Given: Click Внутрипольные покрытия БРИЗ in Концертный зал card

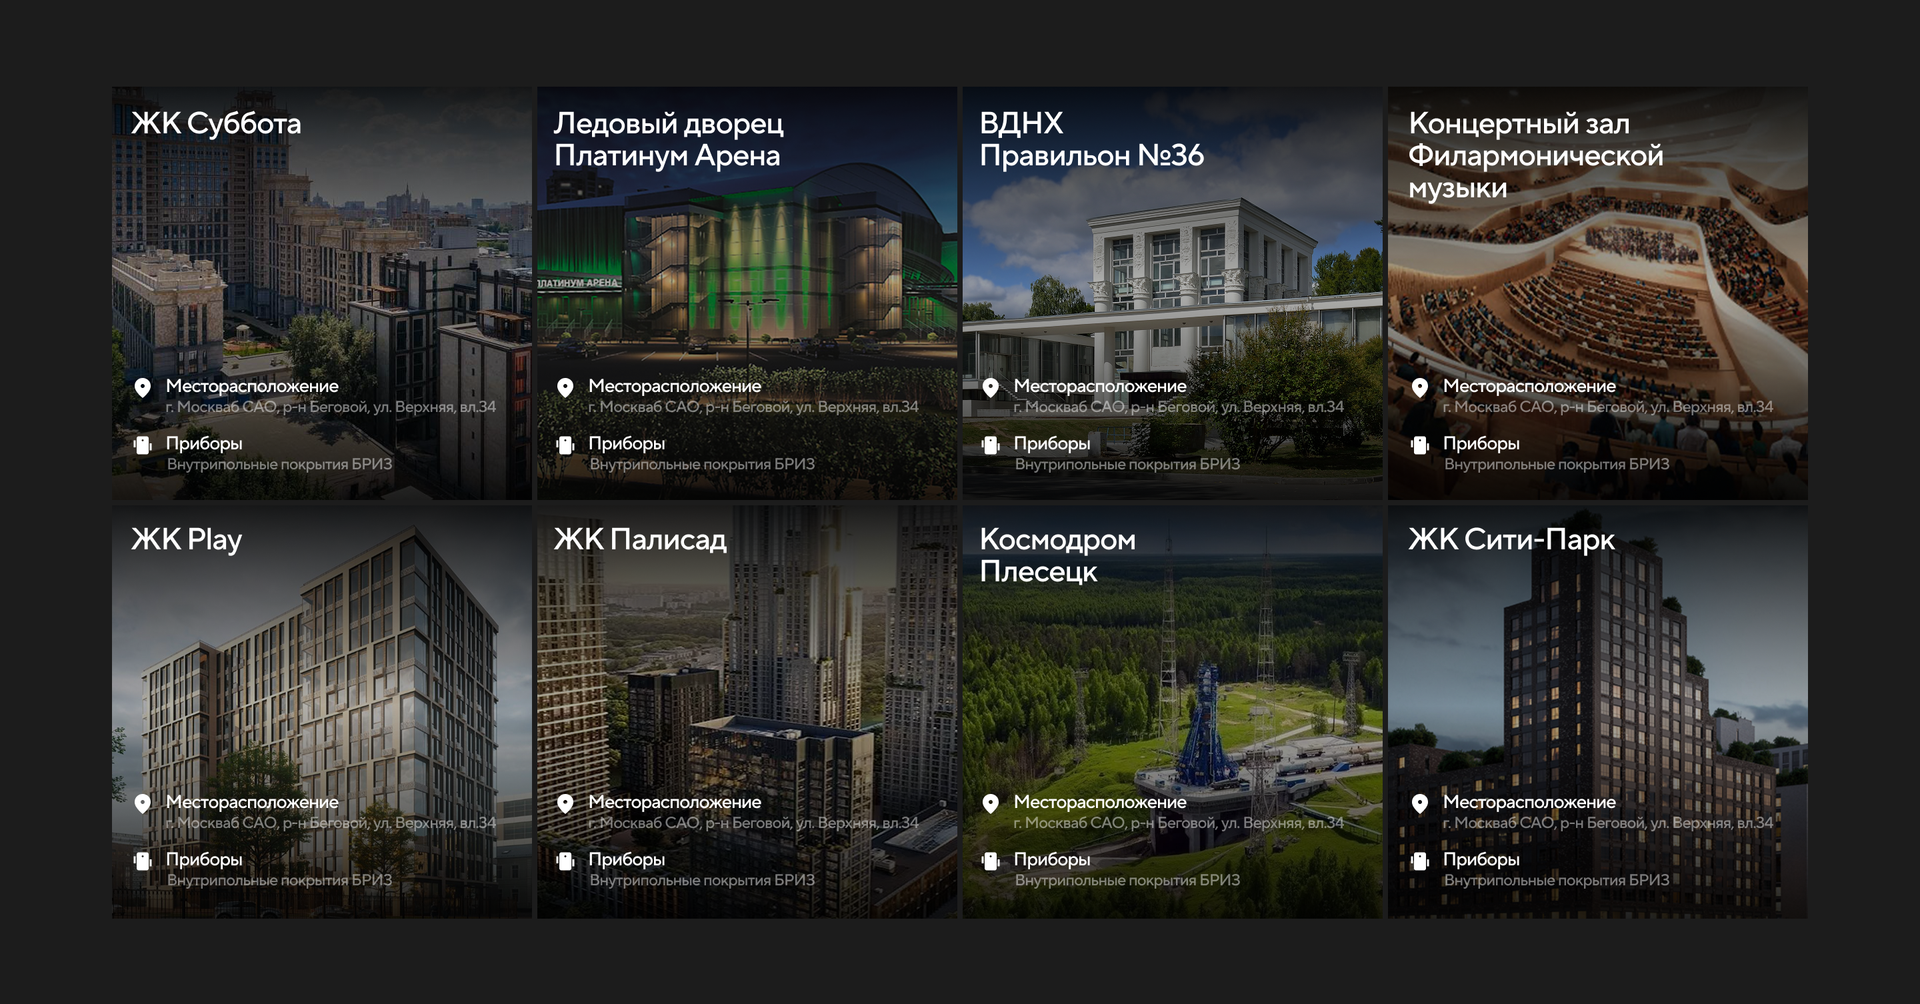Looking at the screenshot, I should [x=1556, y=464].
